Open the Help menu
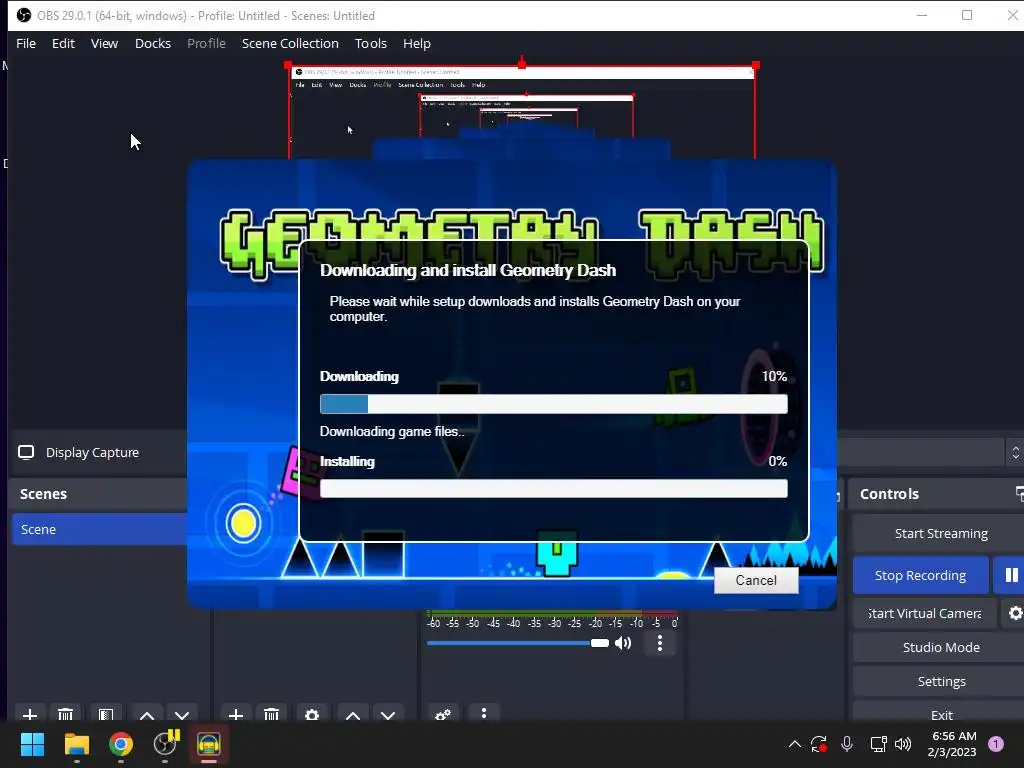This screenshot has height=768, width=1024. click(x=417, y=43)
